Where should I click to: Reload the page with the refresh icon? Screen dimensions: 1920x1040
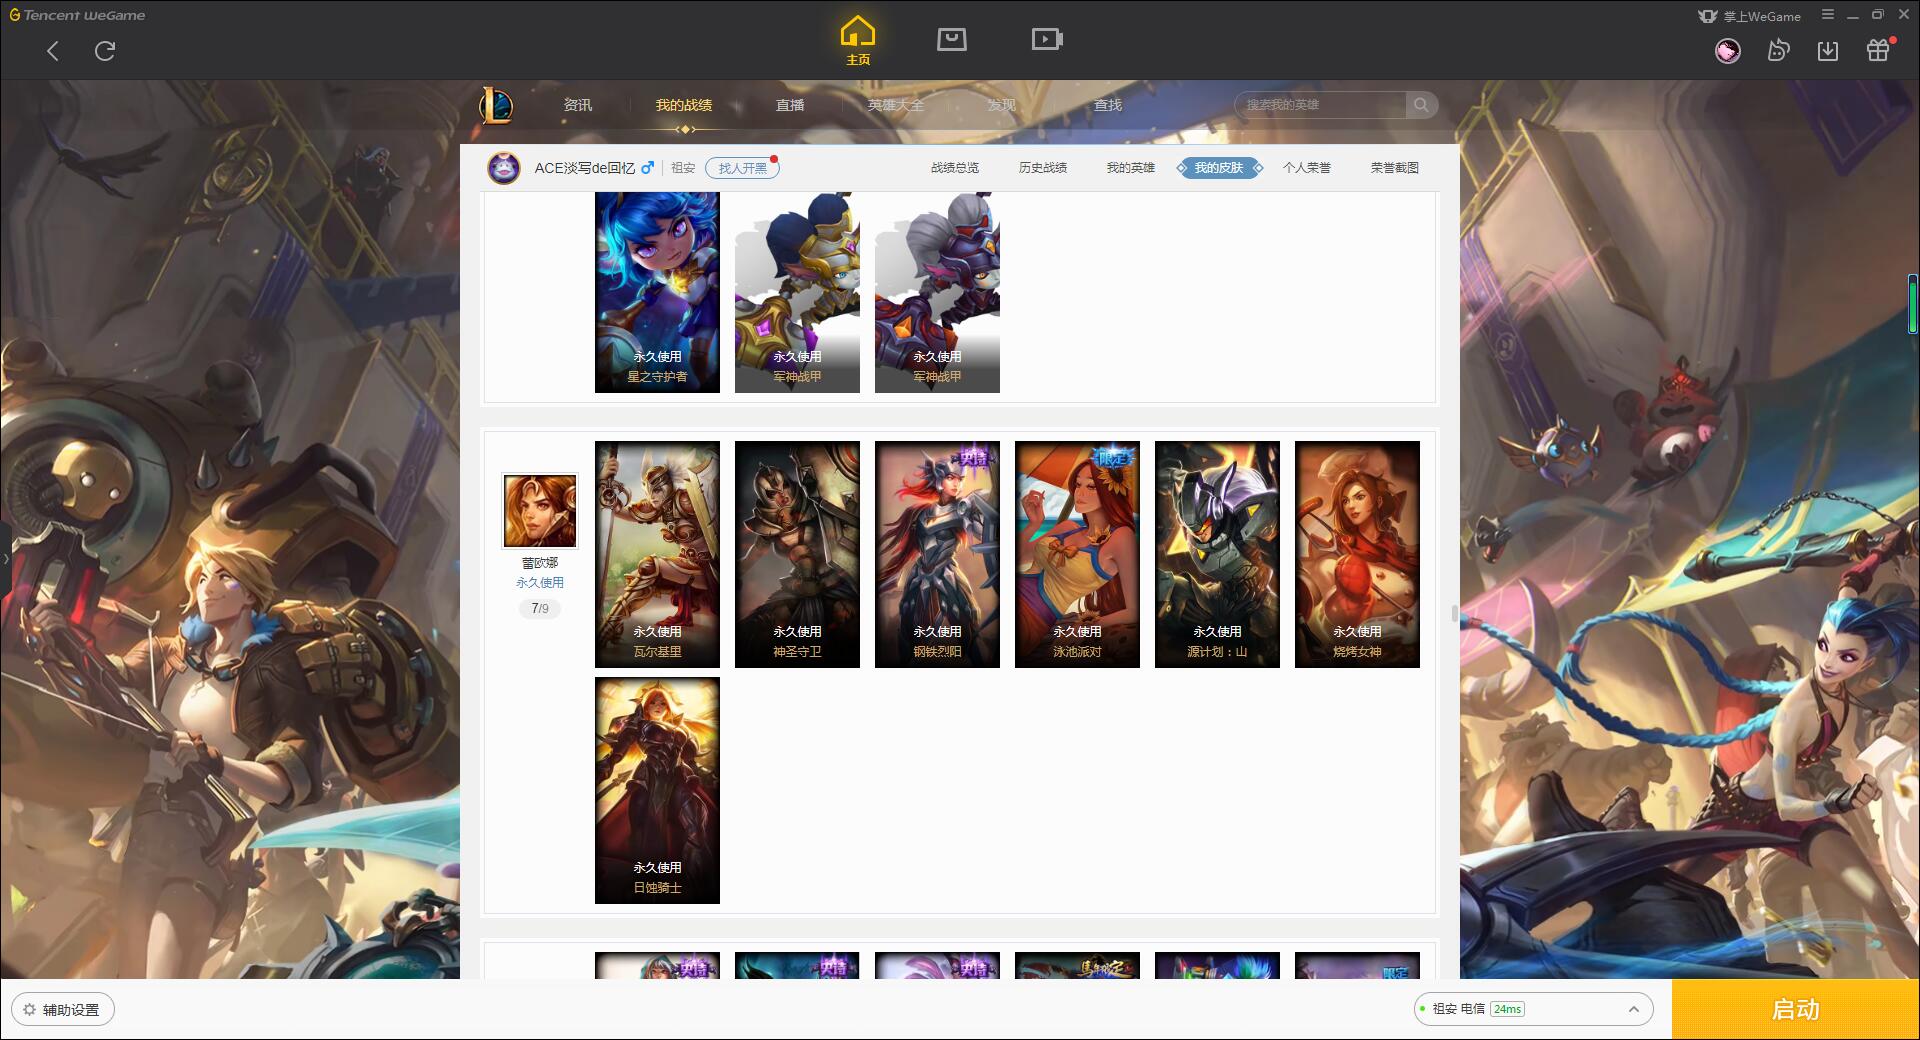[x=105, y=51]
